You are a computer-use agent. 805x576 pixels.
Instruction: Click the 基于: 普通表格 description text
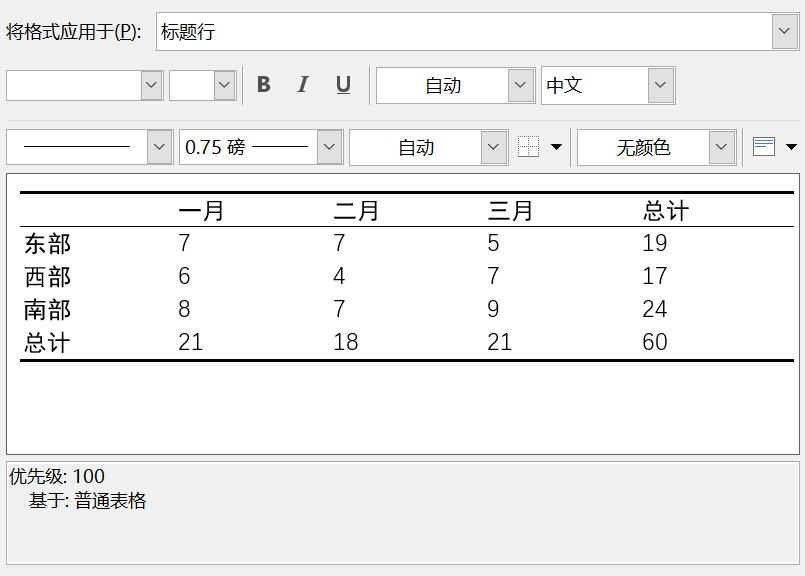87,501
